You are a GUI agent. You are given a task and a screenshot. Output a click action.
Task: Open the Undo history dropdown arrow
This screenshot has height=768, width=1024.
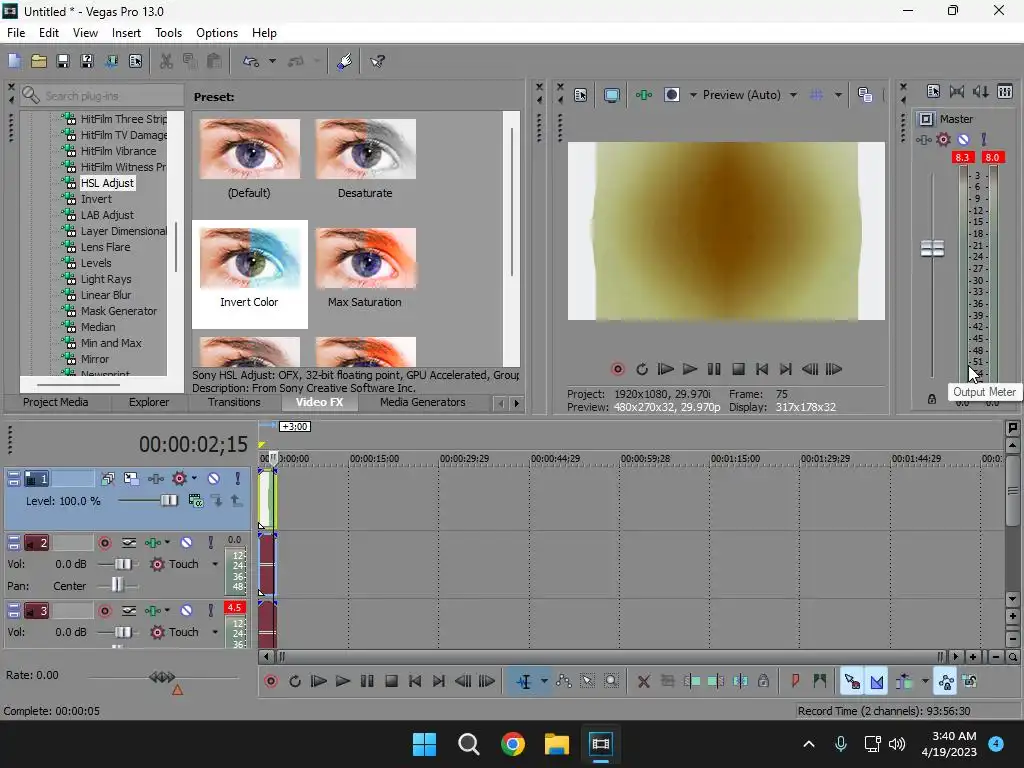tap(272, 61)
